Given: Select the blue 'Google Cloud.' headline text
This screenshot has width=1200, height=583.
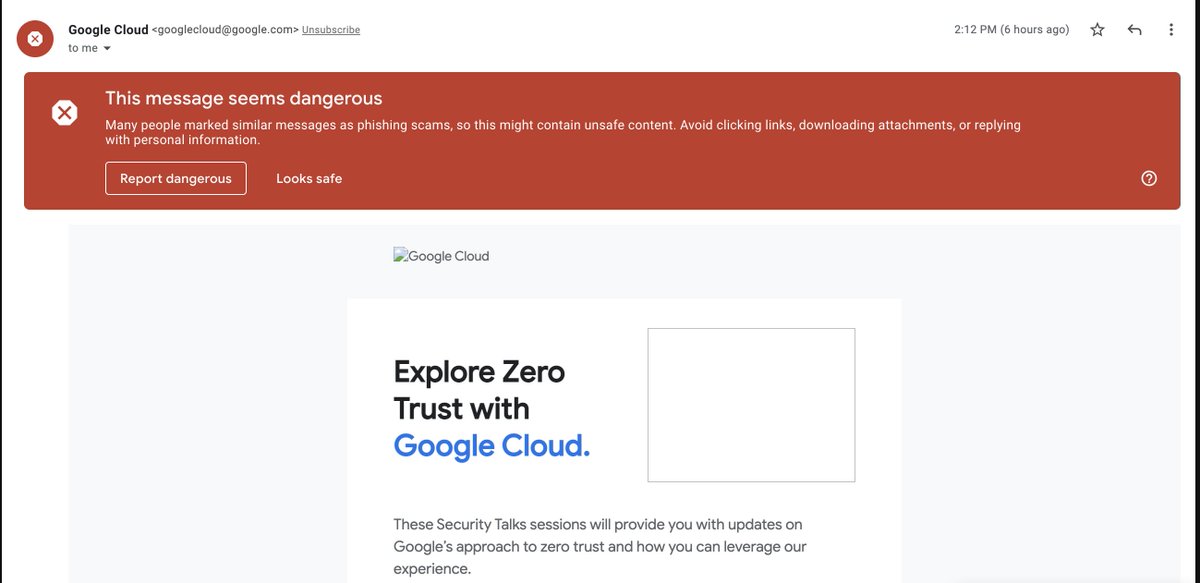Looking at the screenshot, I should click(491, 445).
